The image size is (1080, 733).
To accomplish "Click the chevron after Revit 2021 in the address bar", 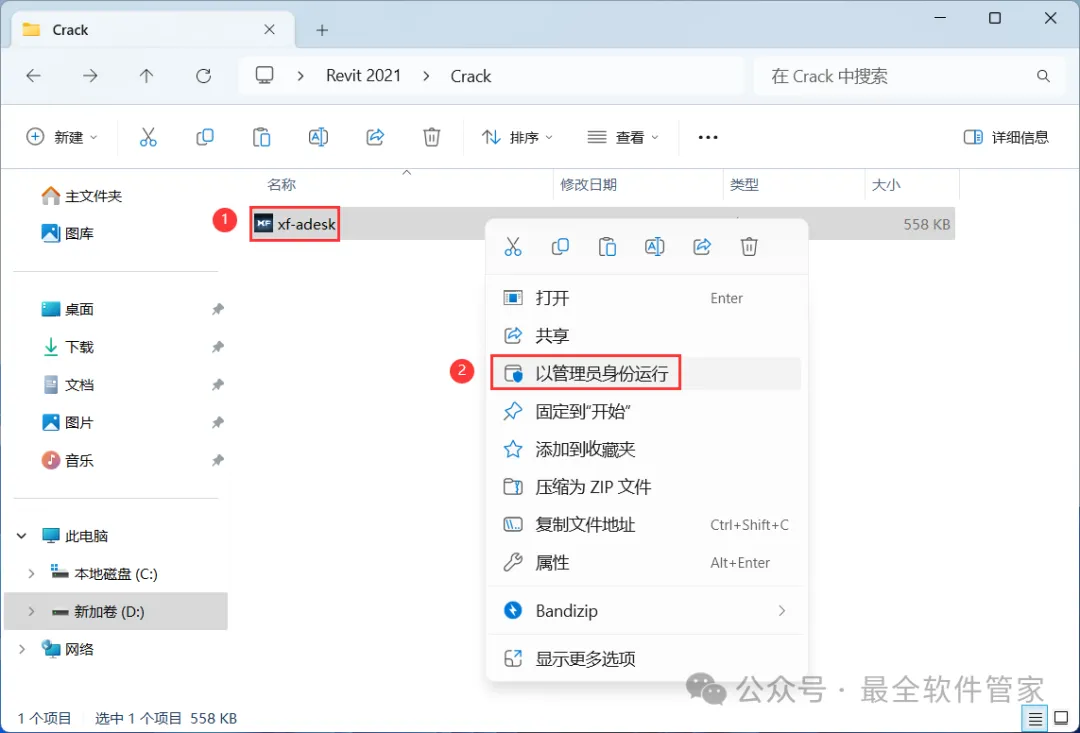I will pyautogui.click(x=426, y=76).
